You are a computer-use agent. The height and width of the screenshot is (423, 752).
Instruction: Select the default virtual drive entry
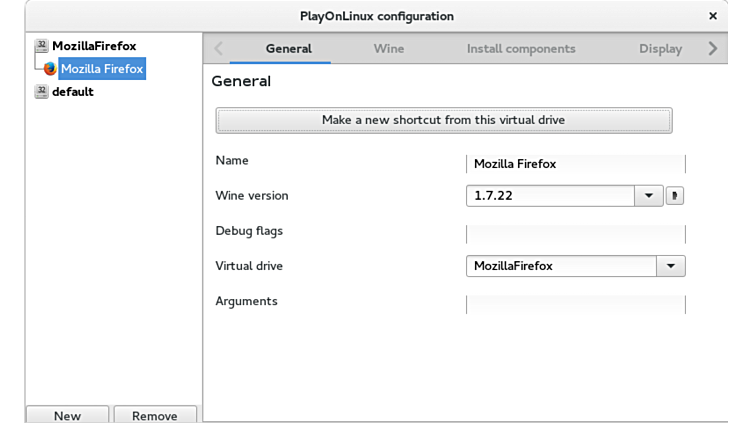pos(73,92)
